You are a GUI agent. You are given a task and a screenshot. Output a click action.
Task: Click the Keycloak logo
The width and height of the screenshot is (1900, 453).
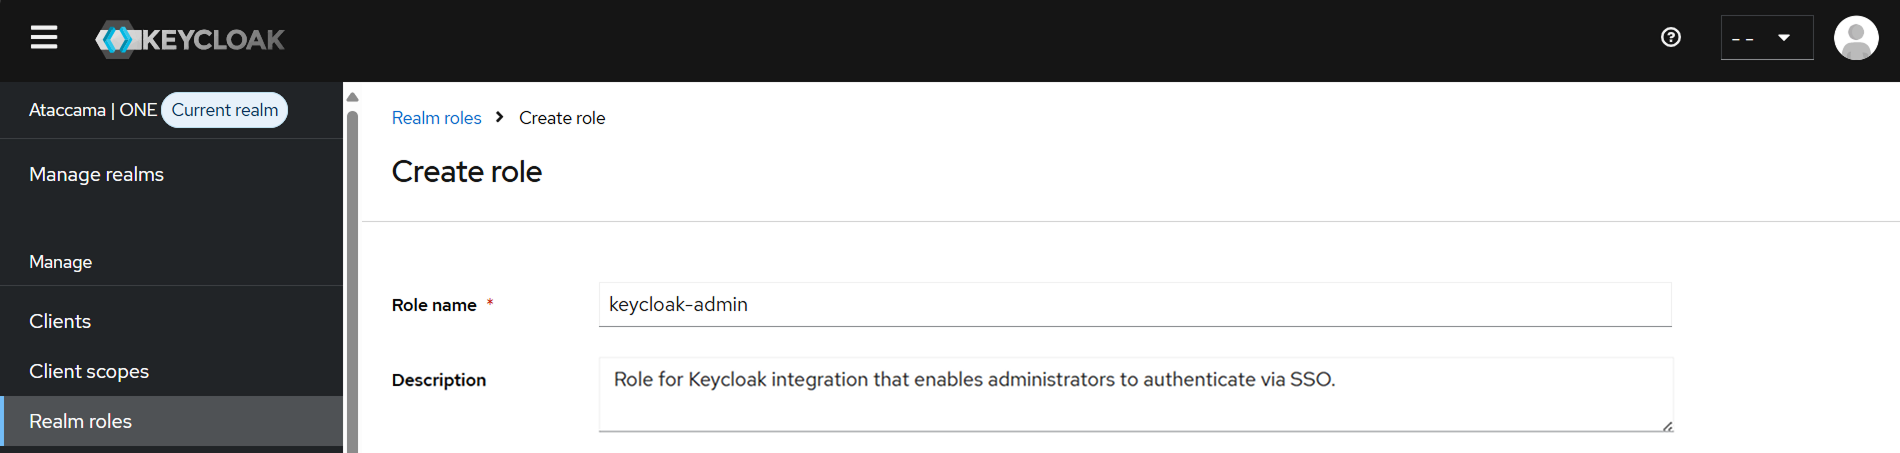[x=190, y=40]
